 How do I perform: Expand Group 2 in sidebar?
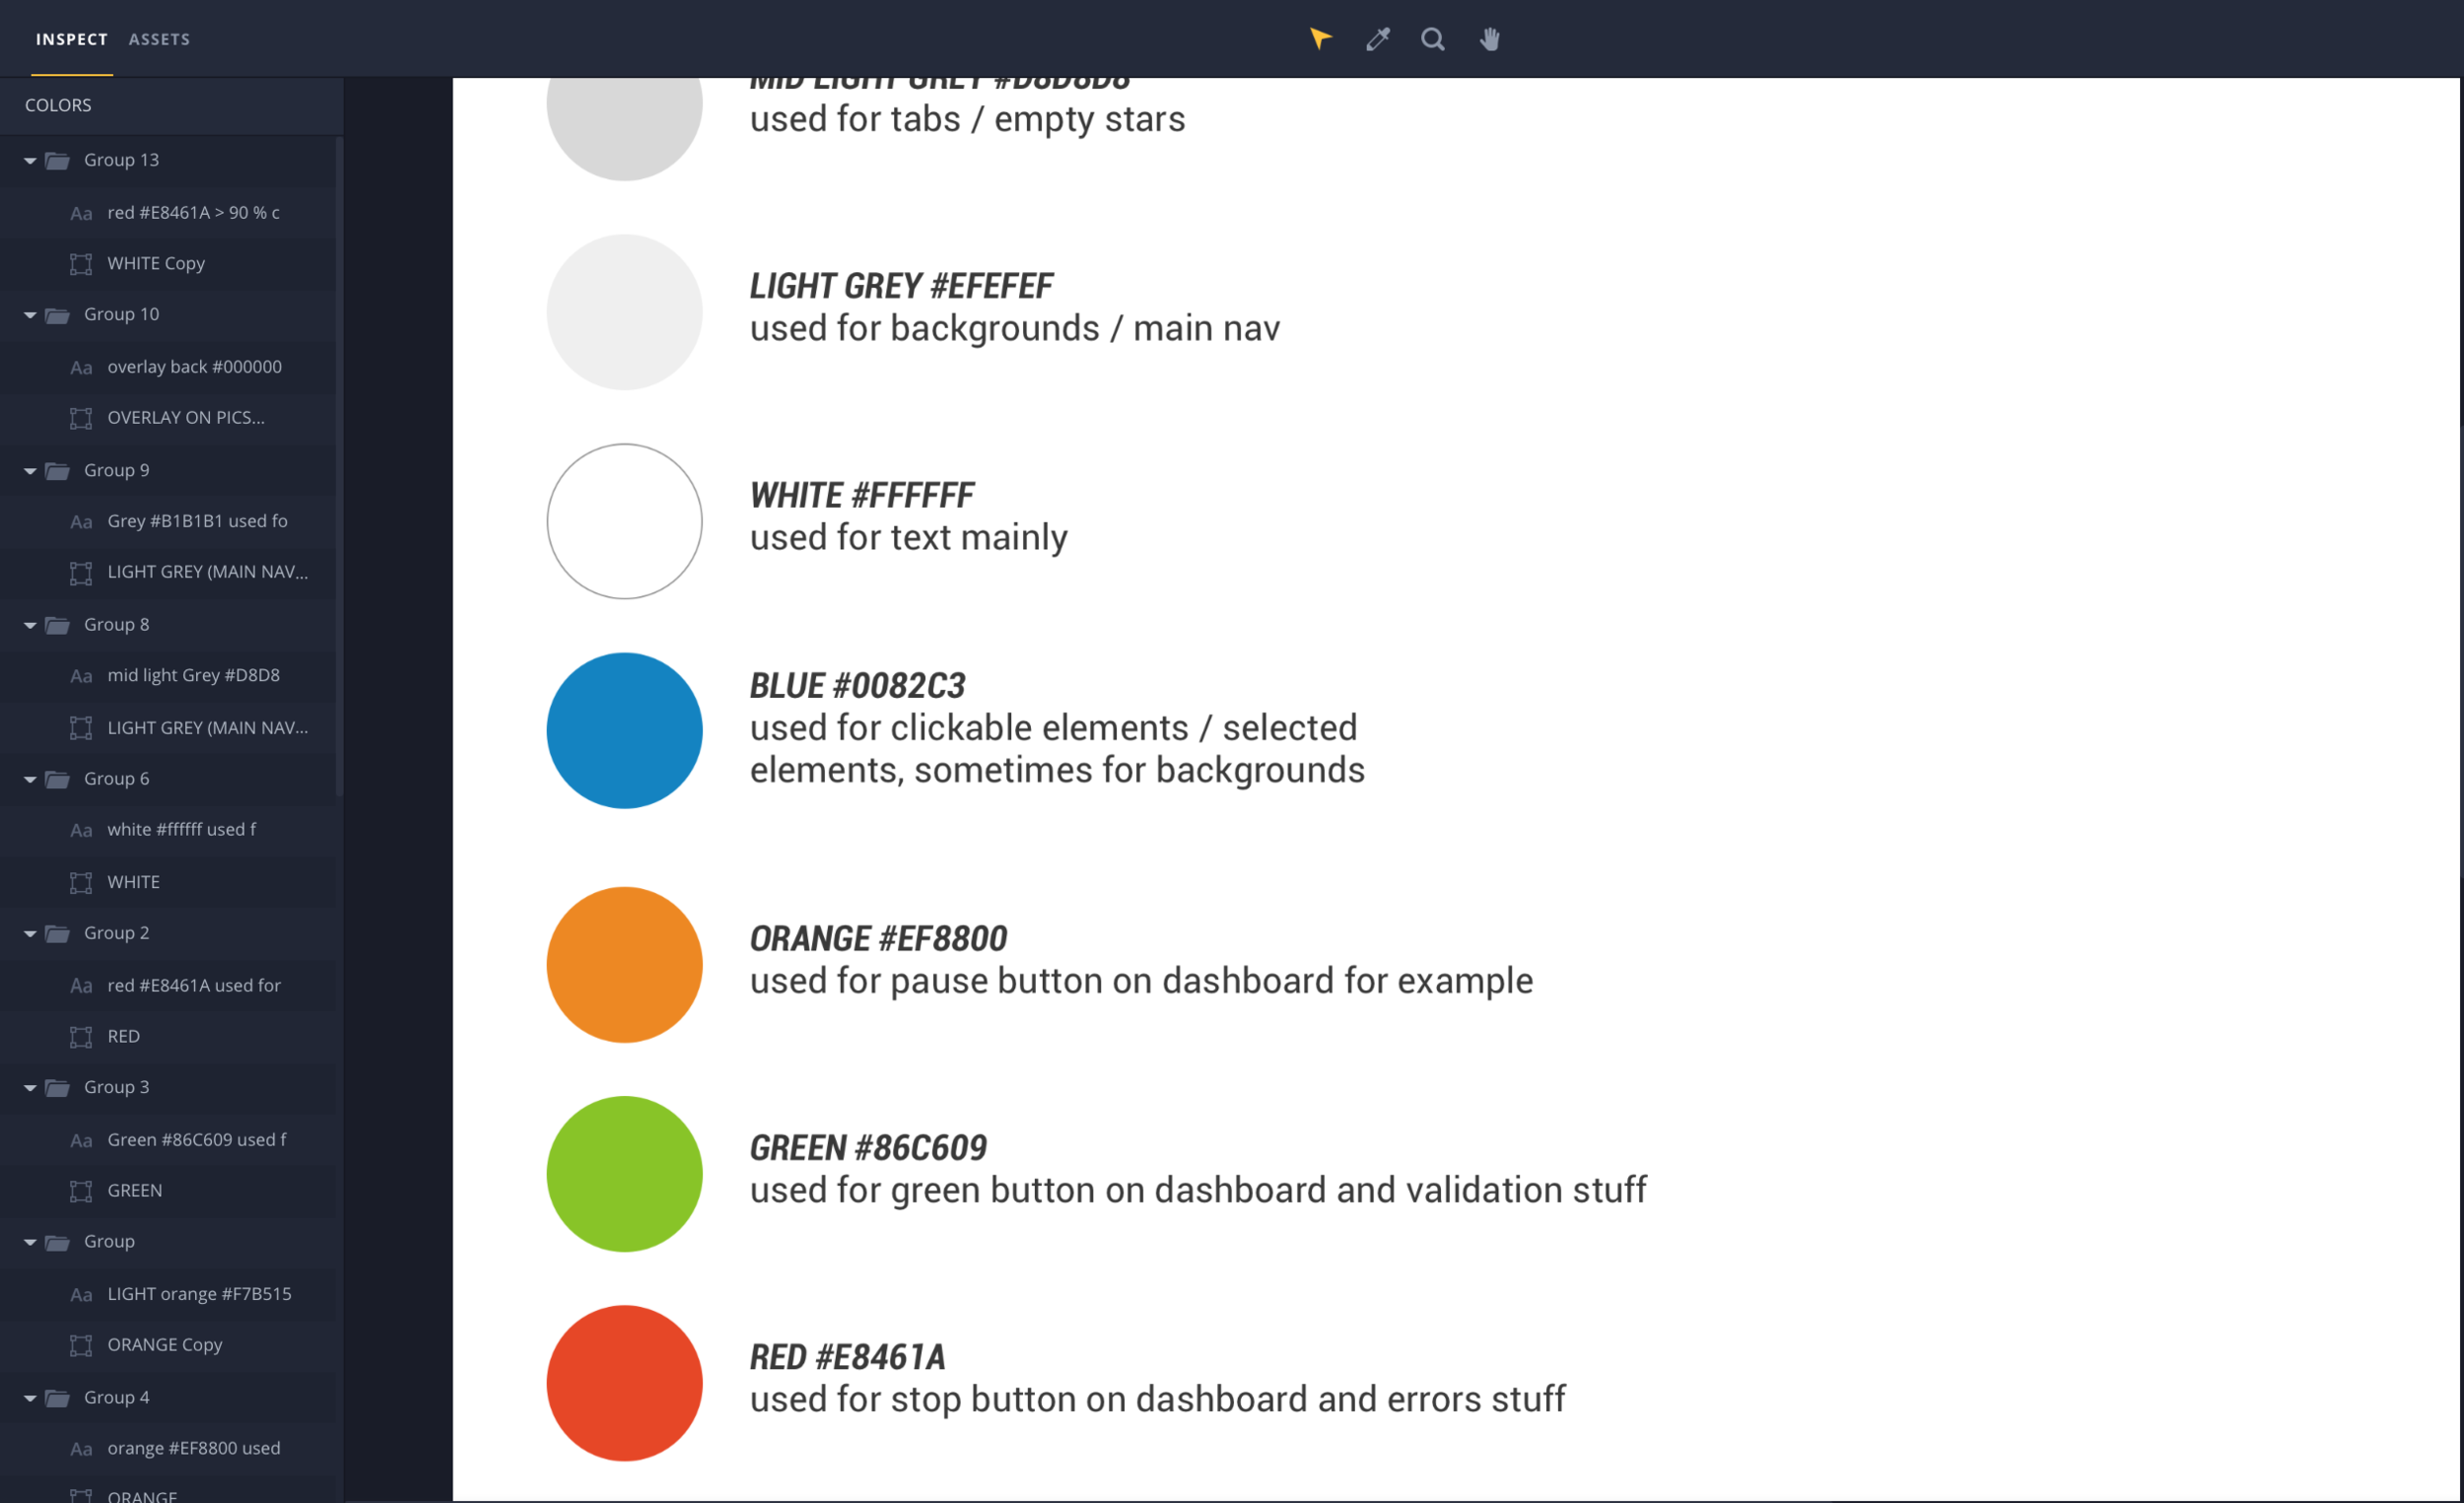pyautogui.click(x=30, y=931)
